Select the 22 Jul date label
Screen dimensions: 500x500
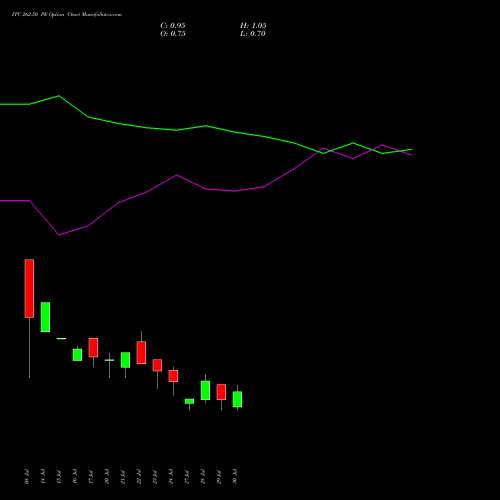(x=139, y=476)
